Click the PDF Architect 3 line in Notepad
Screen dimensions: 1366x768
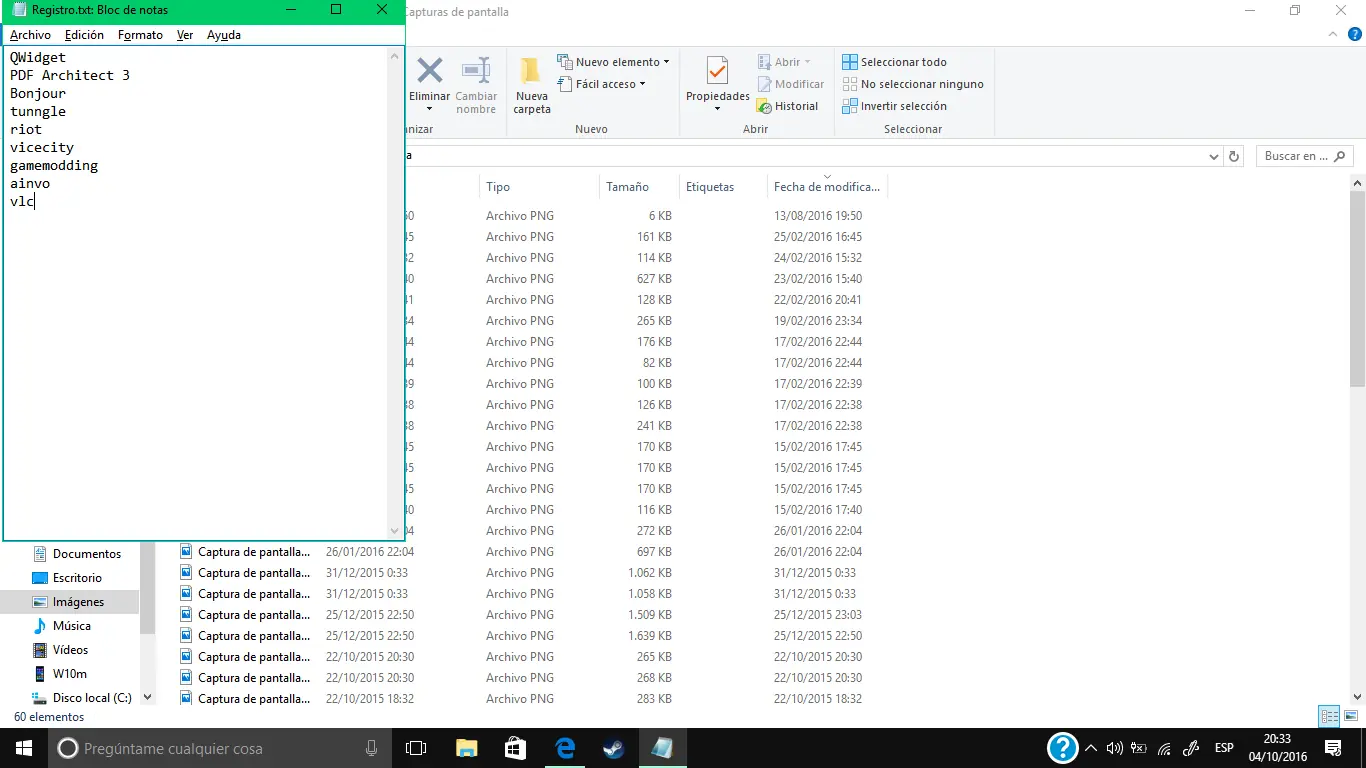[x=70, y=75]
